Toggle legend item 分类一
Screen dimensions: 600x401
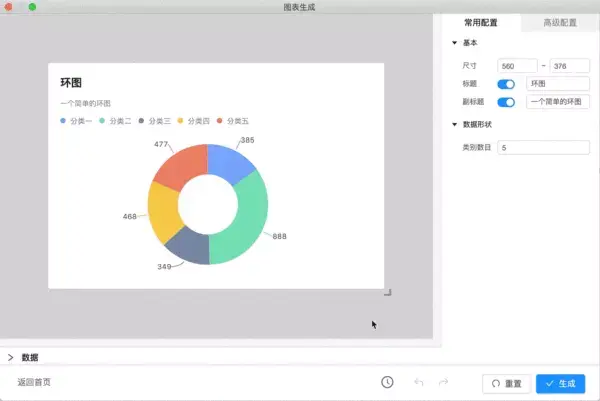[76, 121]
